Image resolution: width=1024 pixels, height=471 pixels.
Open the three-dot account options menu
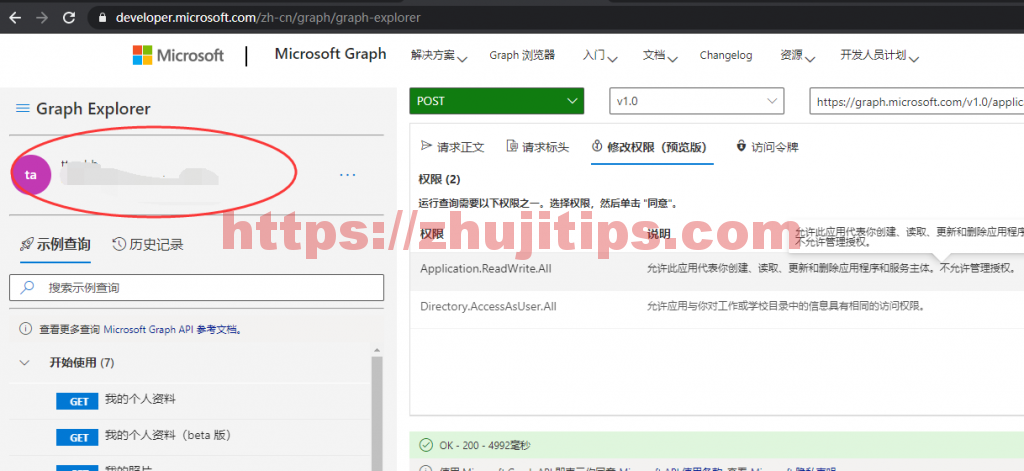pos(347,175)
